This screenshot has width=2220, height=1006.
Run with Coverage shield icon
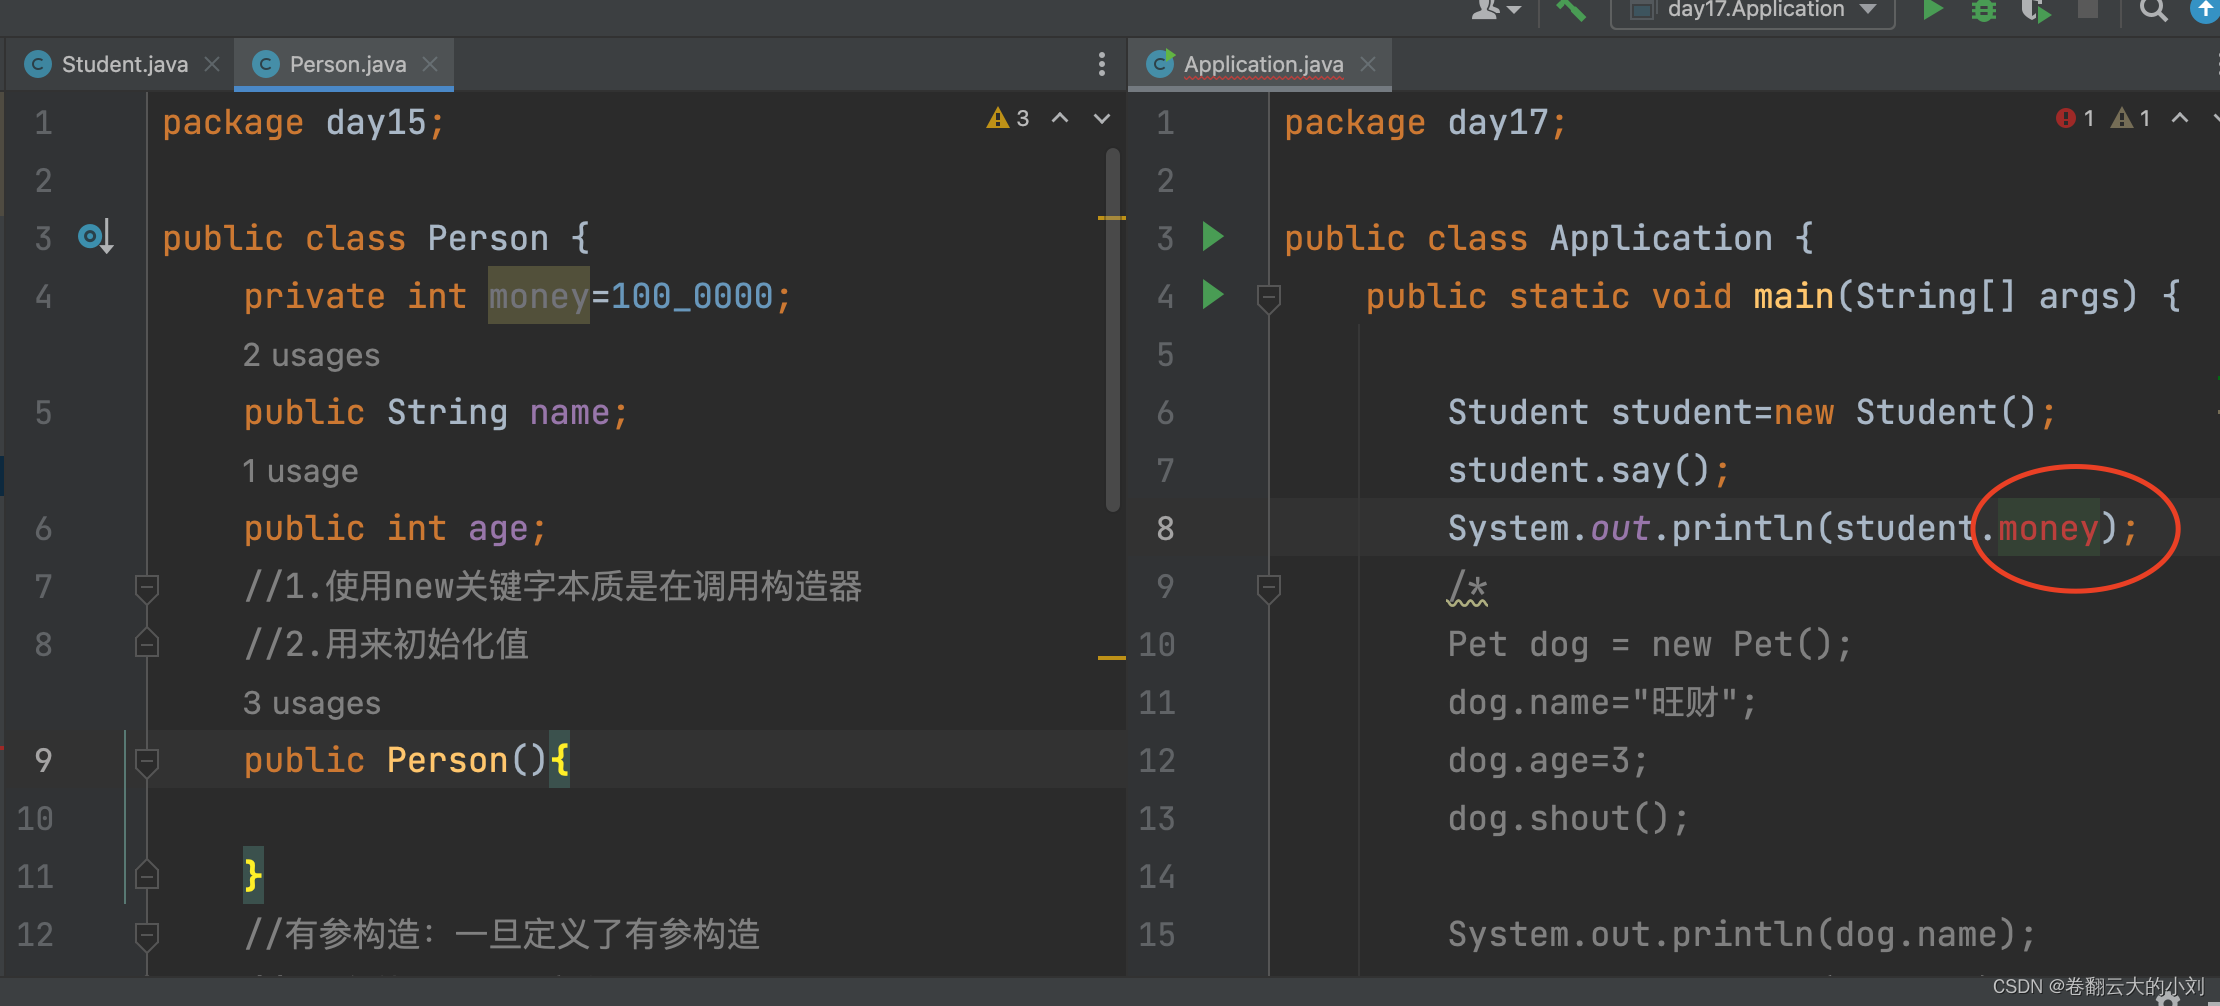(x=2035, y=10)
